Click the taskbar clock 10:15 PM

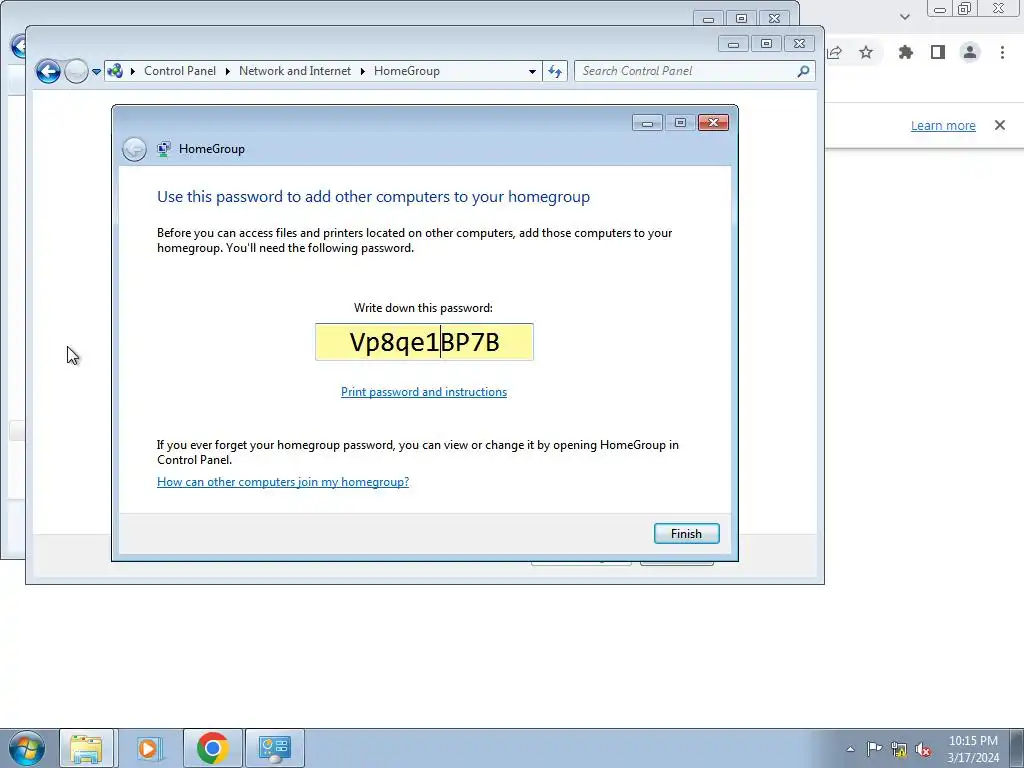pyautogui.click(x=973, y=749)
